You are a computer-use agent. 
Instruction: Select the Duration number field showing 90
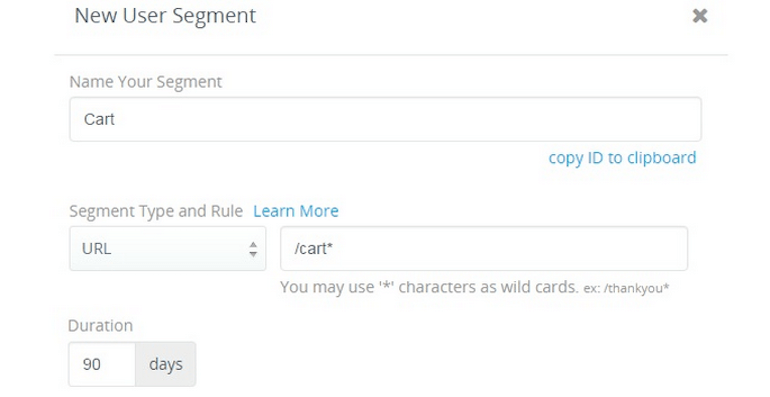pyautogui.click(x=102, y=365)
